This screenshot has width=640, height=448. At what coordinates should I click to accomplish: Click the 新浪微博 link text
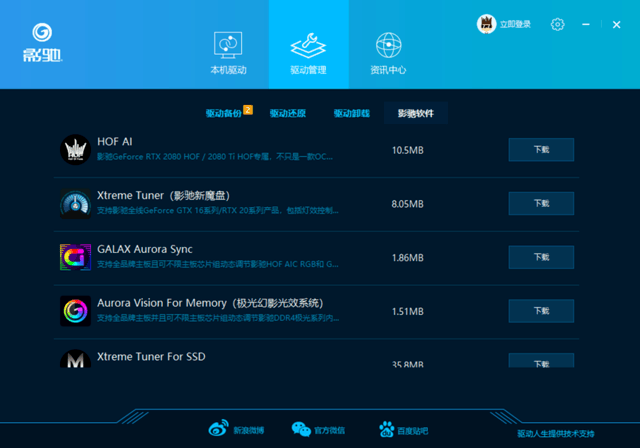pos(249,430)
